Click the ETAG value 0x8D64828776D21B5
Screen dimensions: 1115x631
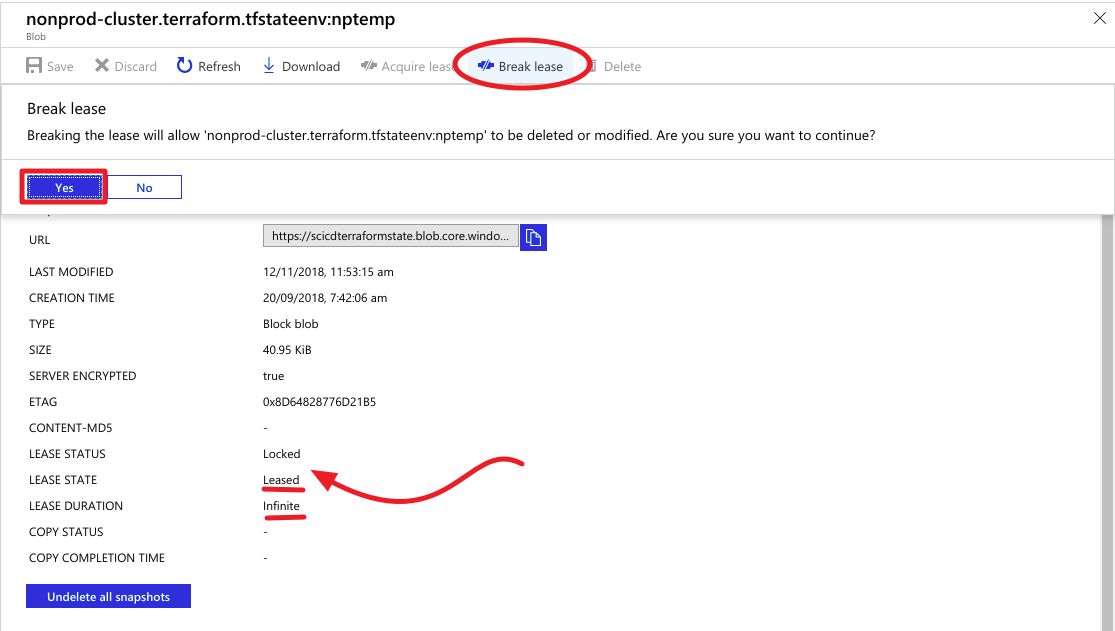319,402
